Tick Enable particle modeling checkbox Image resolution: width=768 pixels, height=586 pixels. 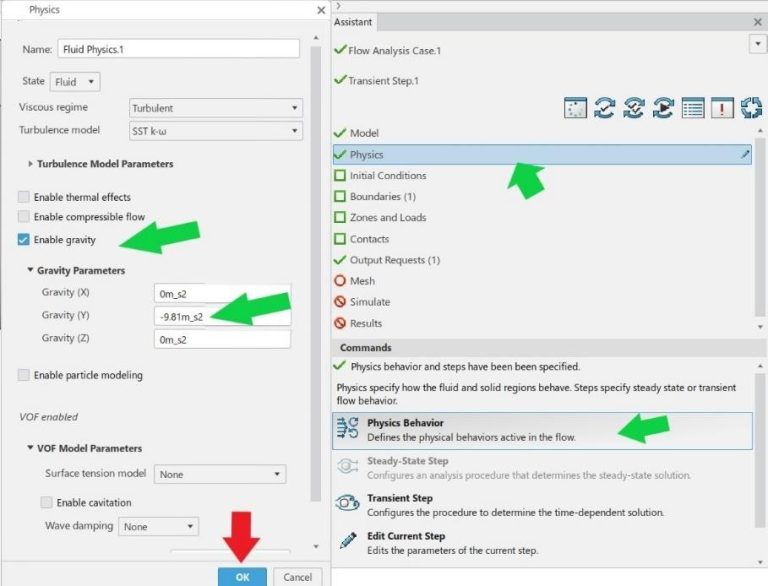(x=24, y=375)
